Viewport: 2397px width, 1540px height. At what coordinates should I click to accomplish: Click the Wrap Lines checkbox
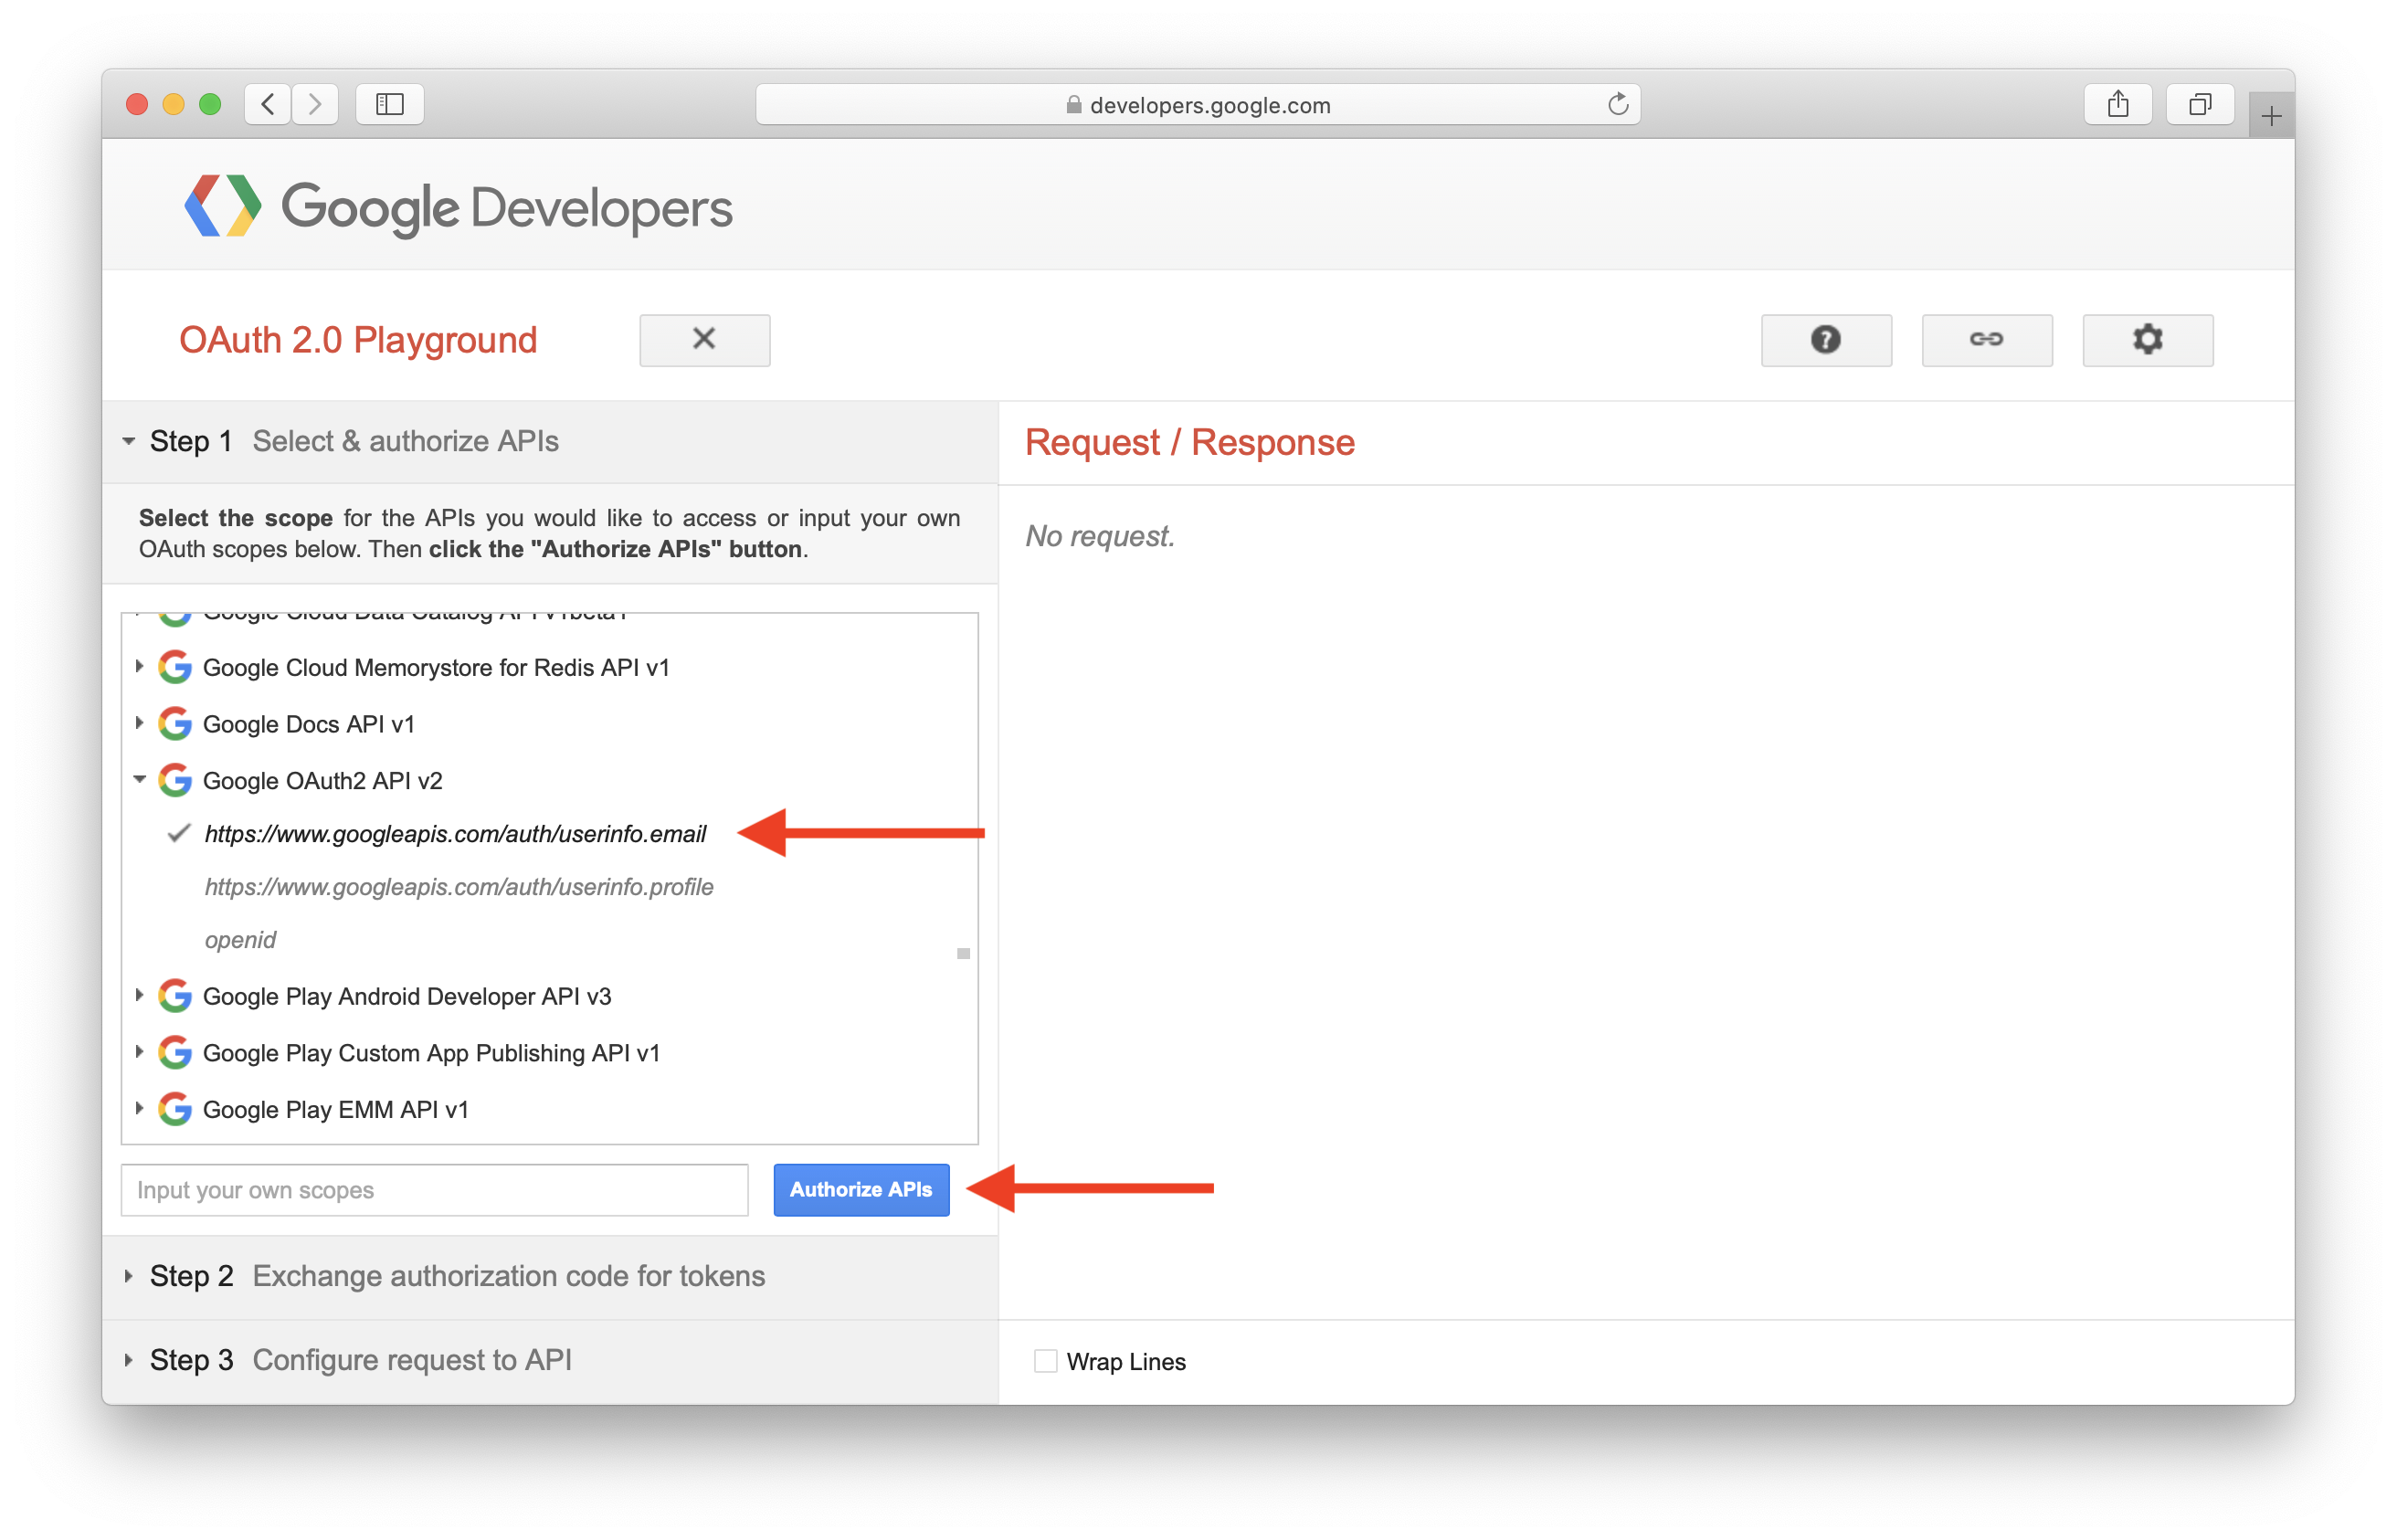tap(1041, 1360)
